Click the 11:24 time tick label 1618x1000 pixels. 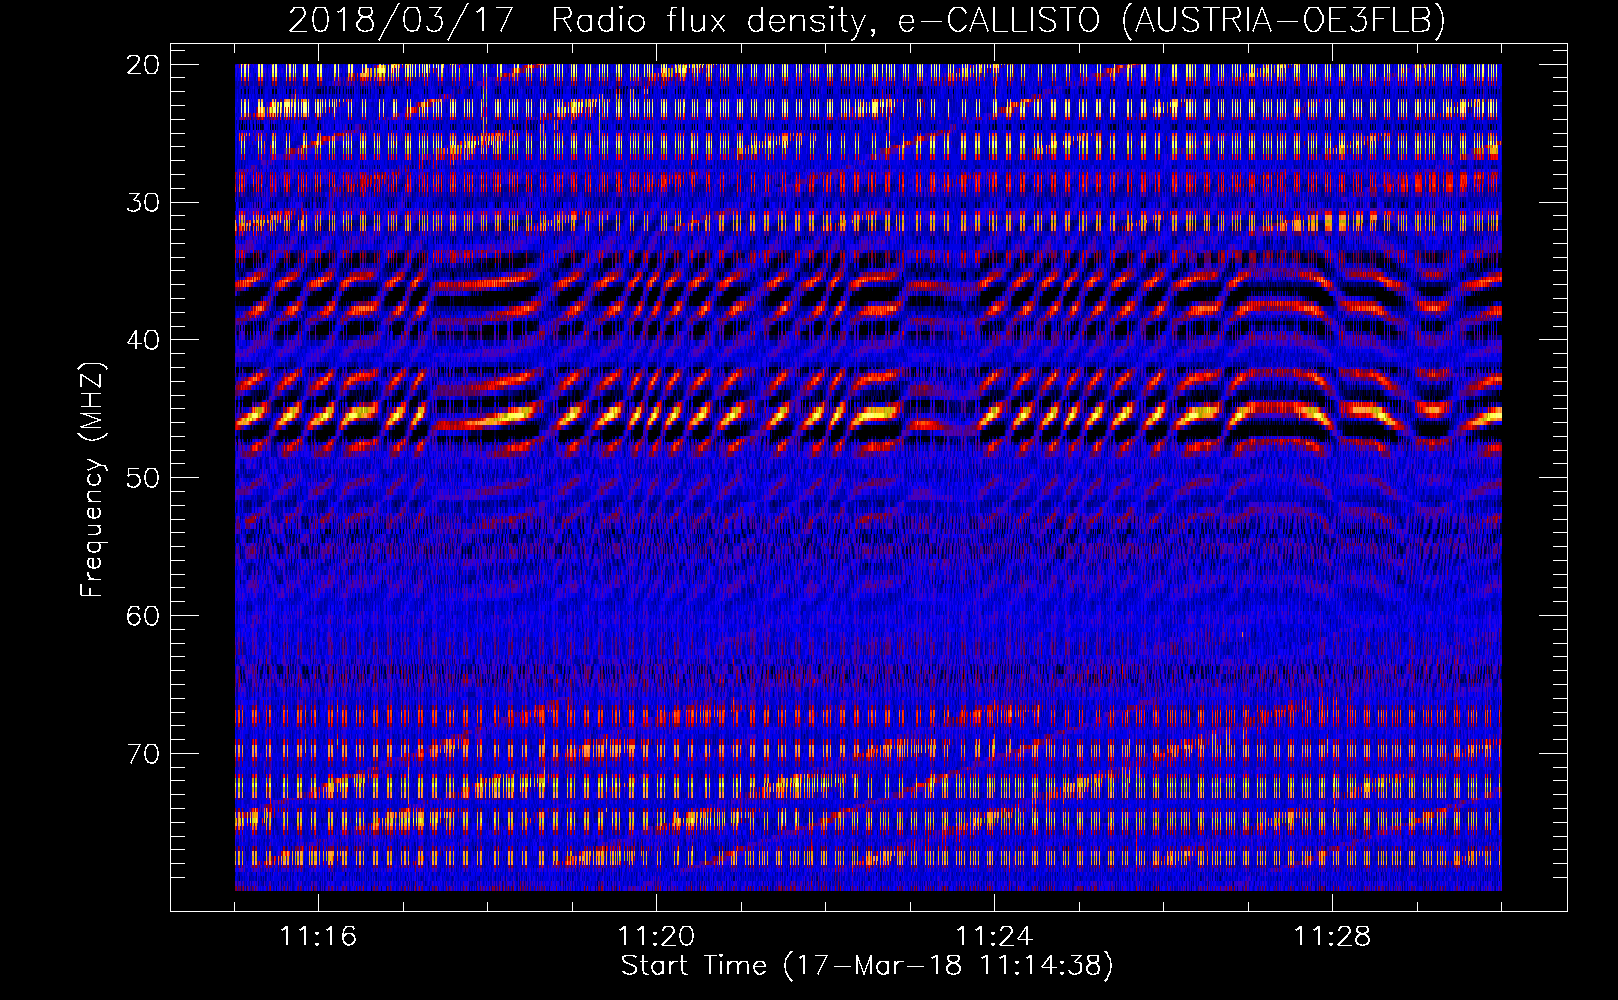[x=994, y=937]
